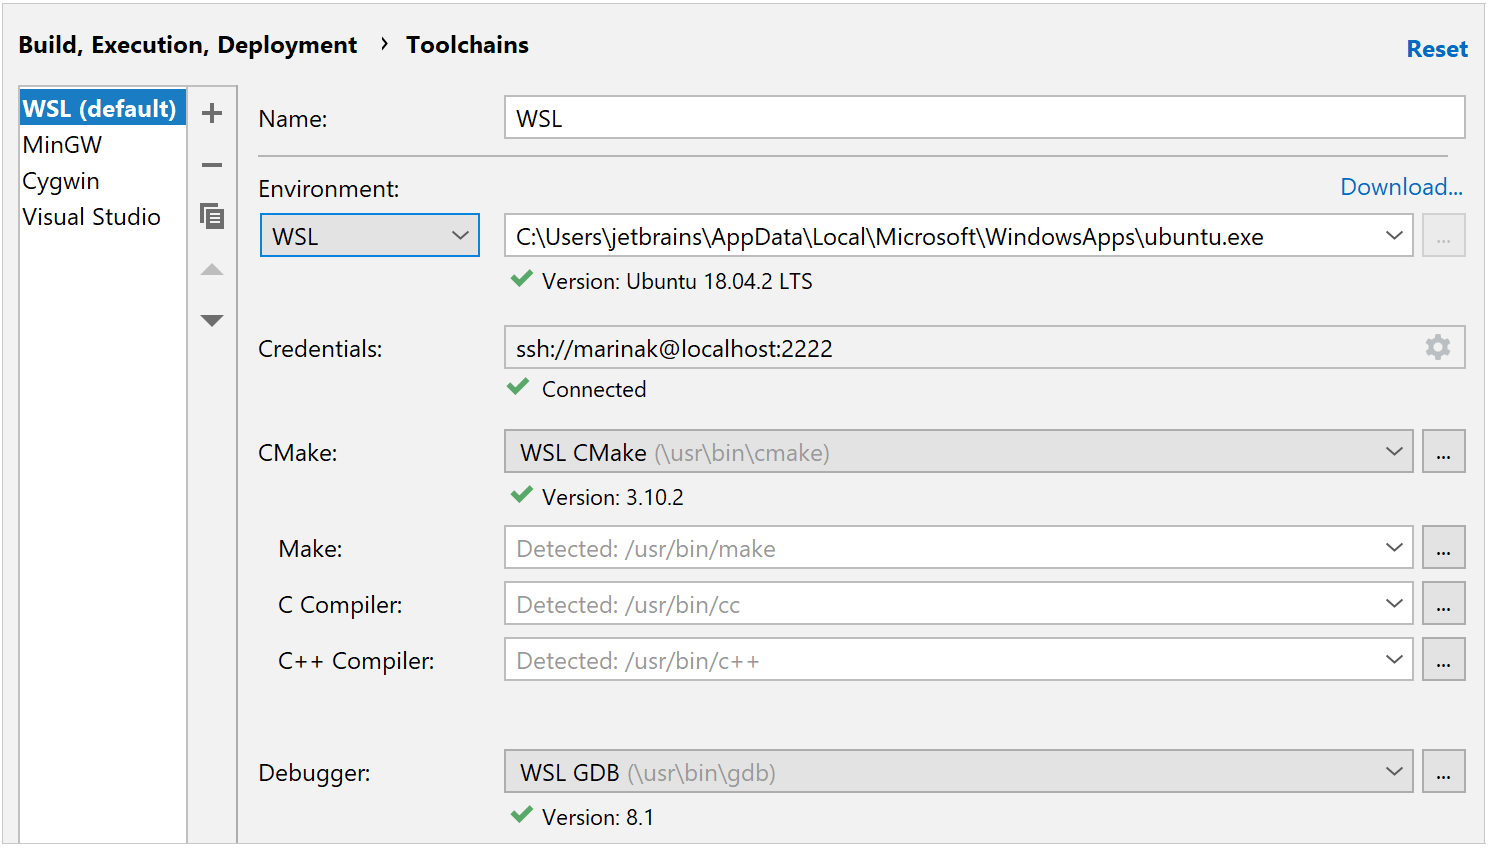This screenshot has height=848, width=1488.
Task: Click the Download... link
Action: click(x=1401, y=187)
